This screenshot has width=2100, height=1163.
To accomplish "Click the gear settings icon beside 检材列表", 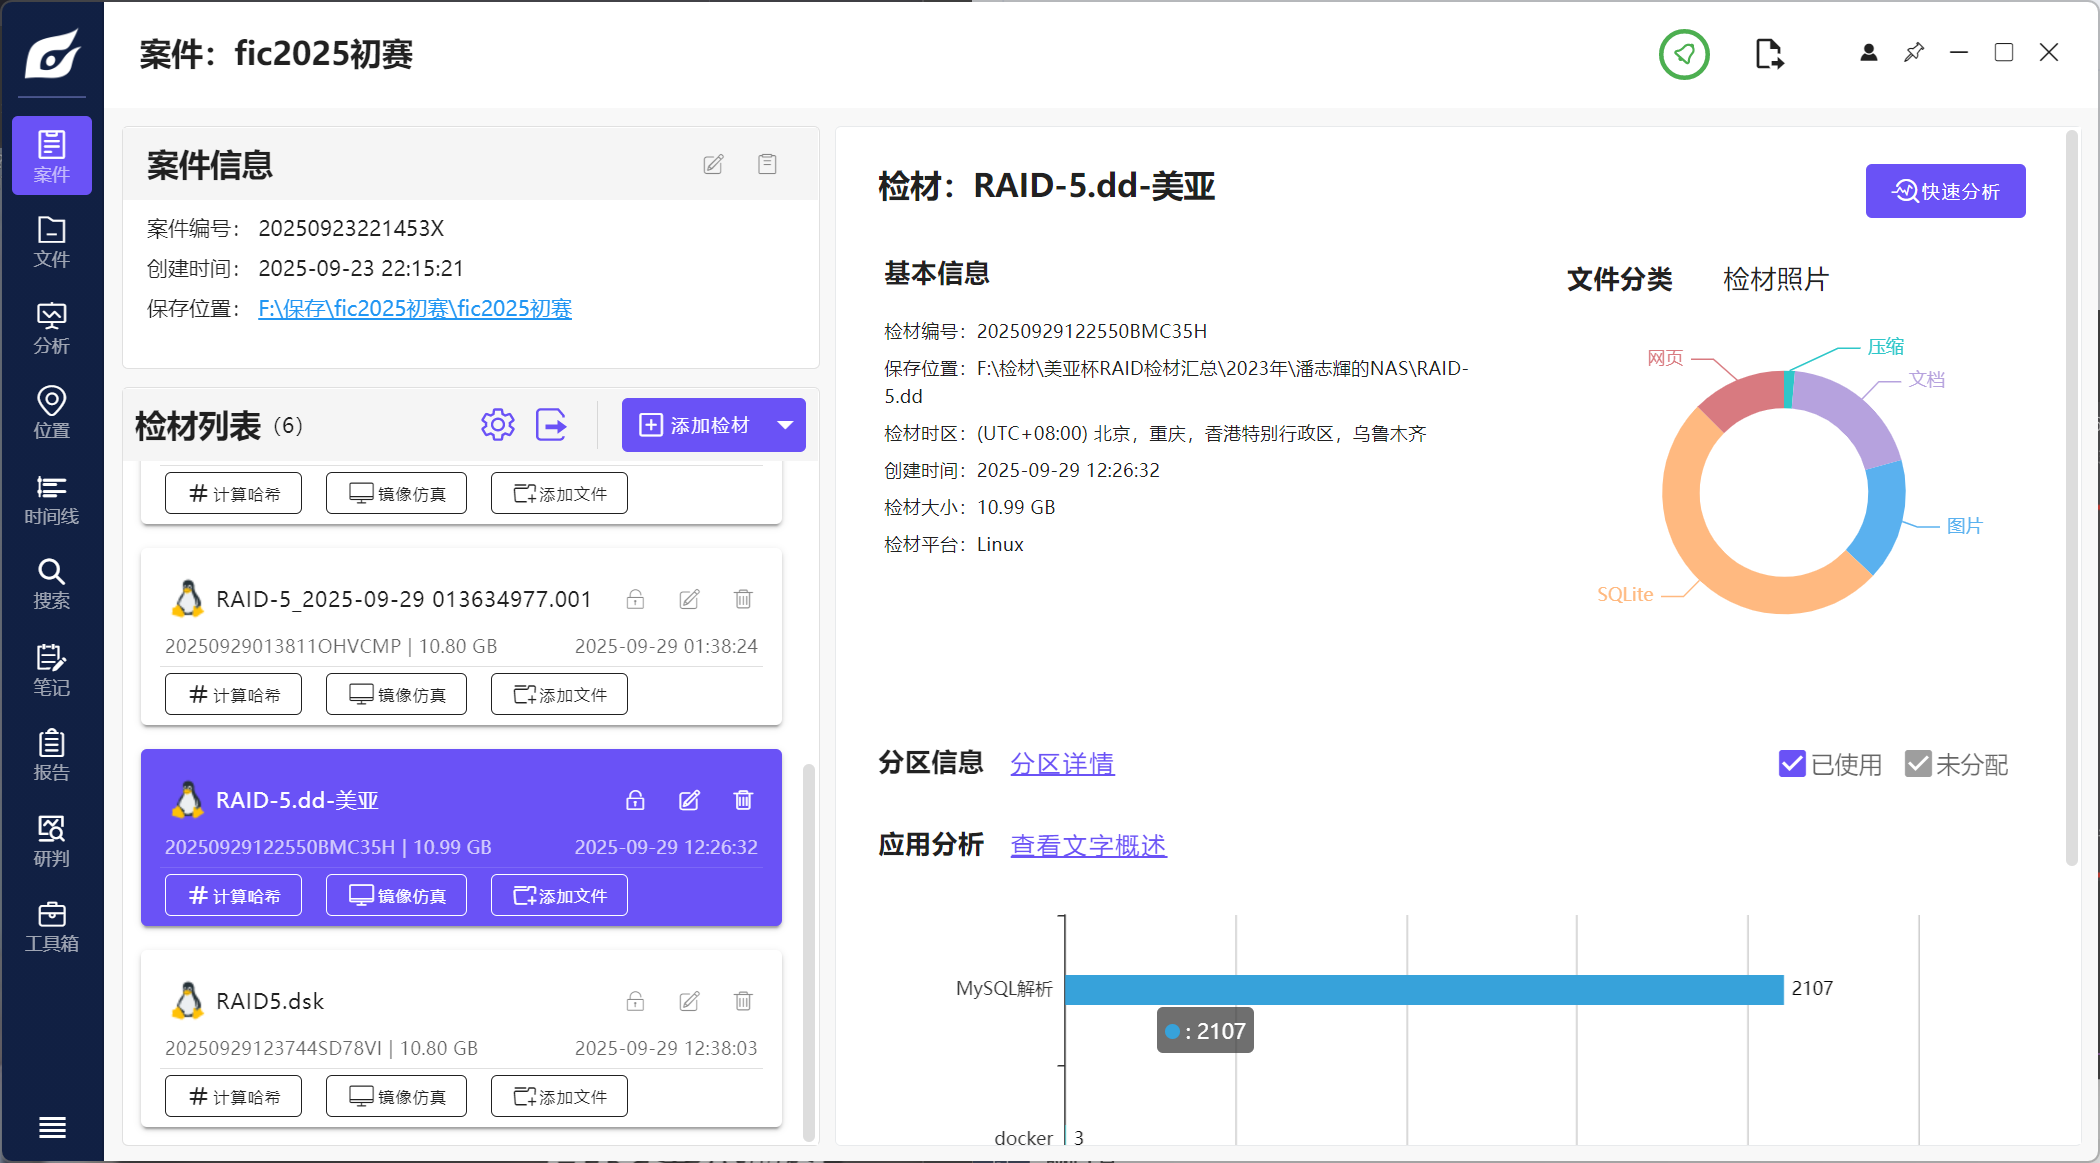I will pyautogui.click(x=497, y=425).
